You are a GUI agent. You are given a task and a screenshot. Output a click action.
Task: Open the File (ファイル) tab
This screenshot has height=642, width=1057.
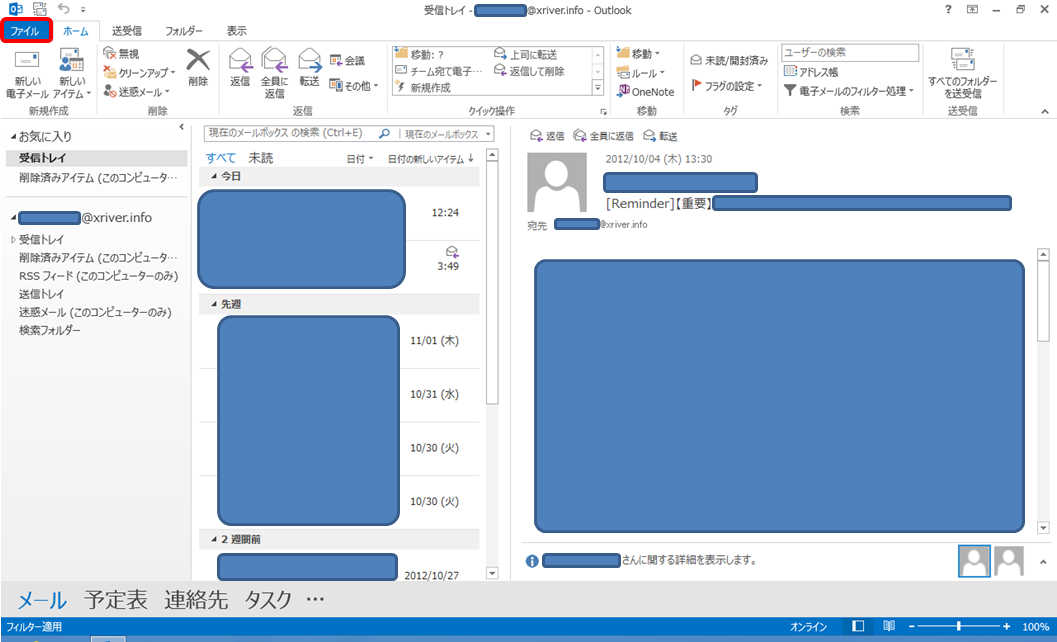coord(24,32)
